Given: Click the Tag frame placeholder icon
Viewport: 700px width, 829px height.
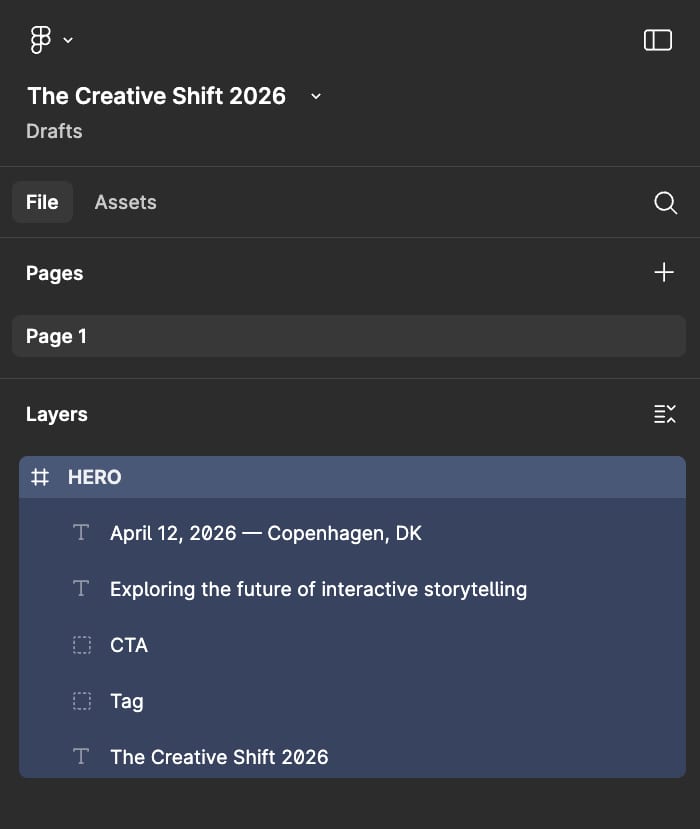Looking at the screenshot, I should [x=81, y=701].
